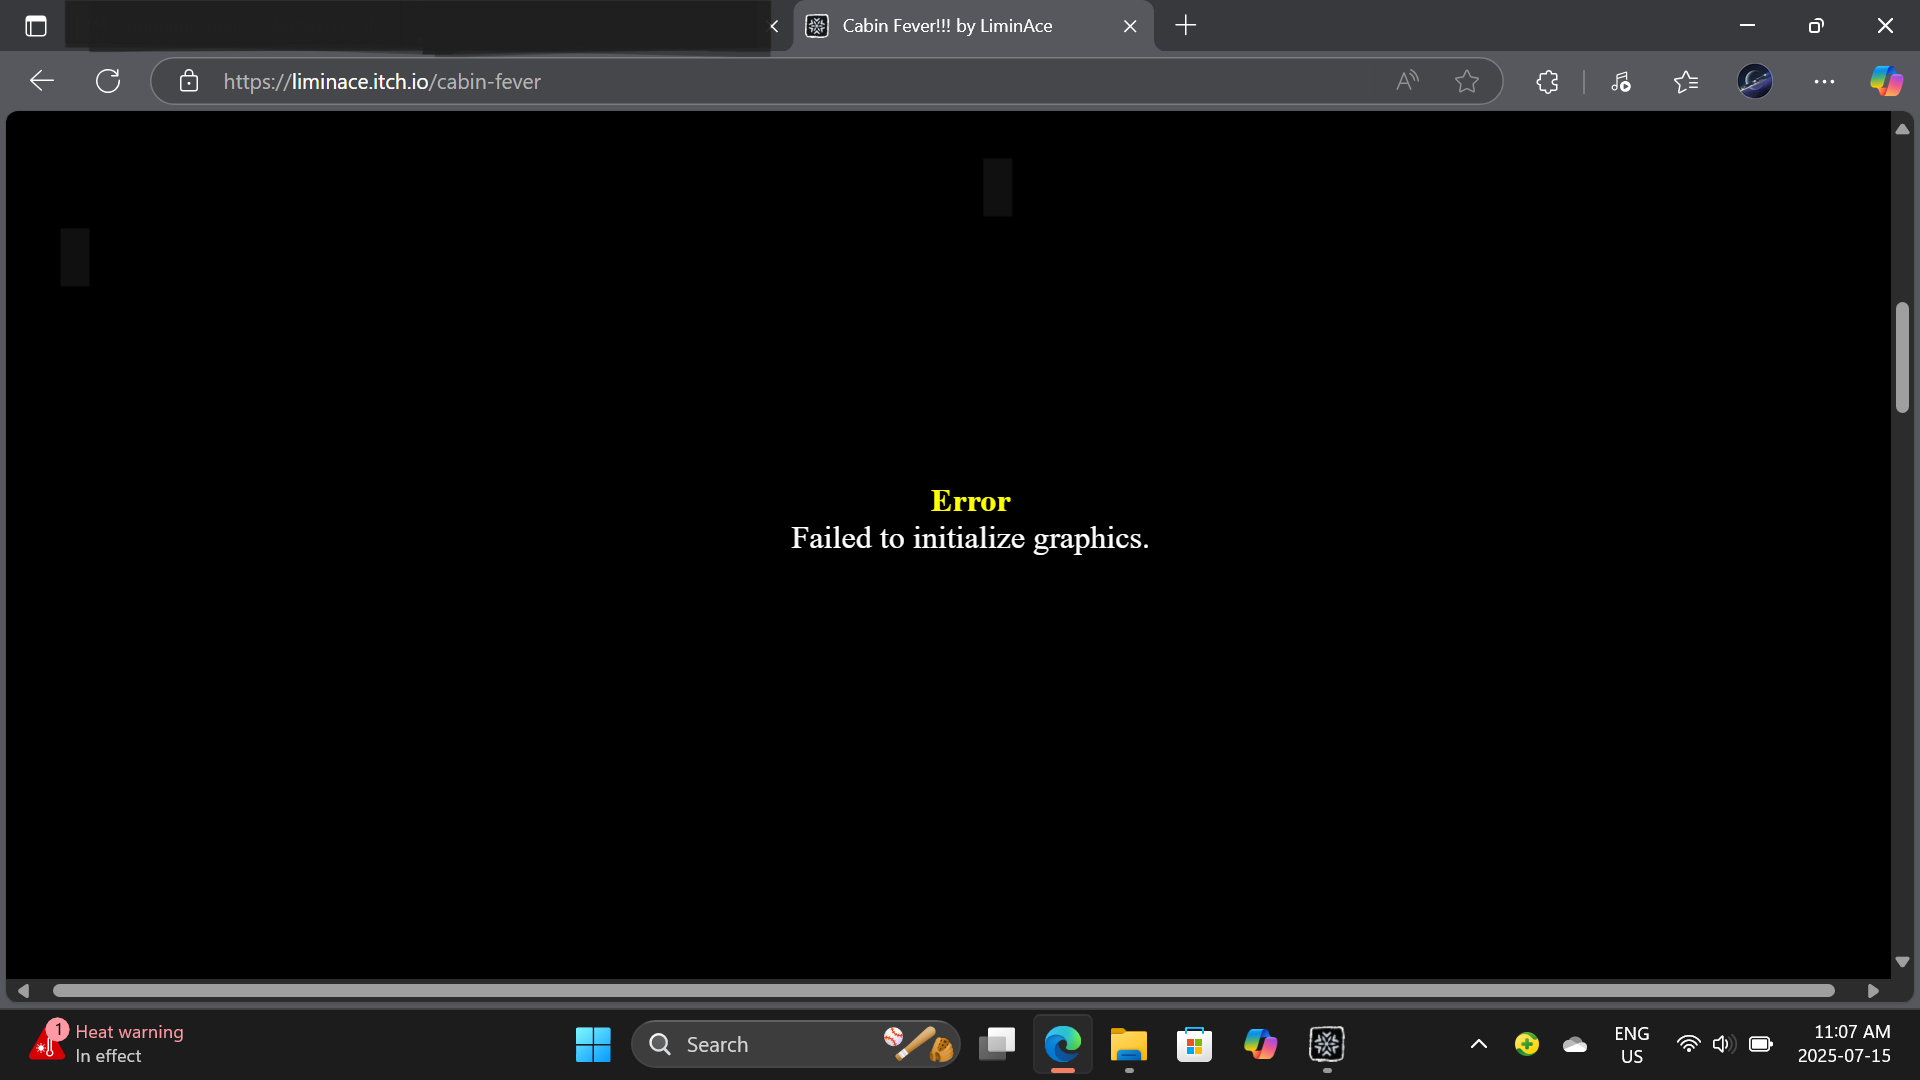Check the battery status icon

(1761, 1044)
